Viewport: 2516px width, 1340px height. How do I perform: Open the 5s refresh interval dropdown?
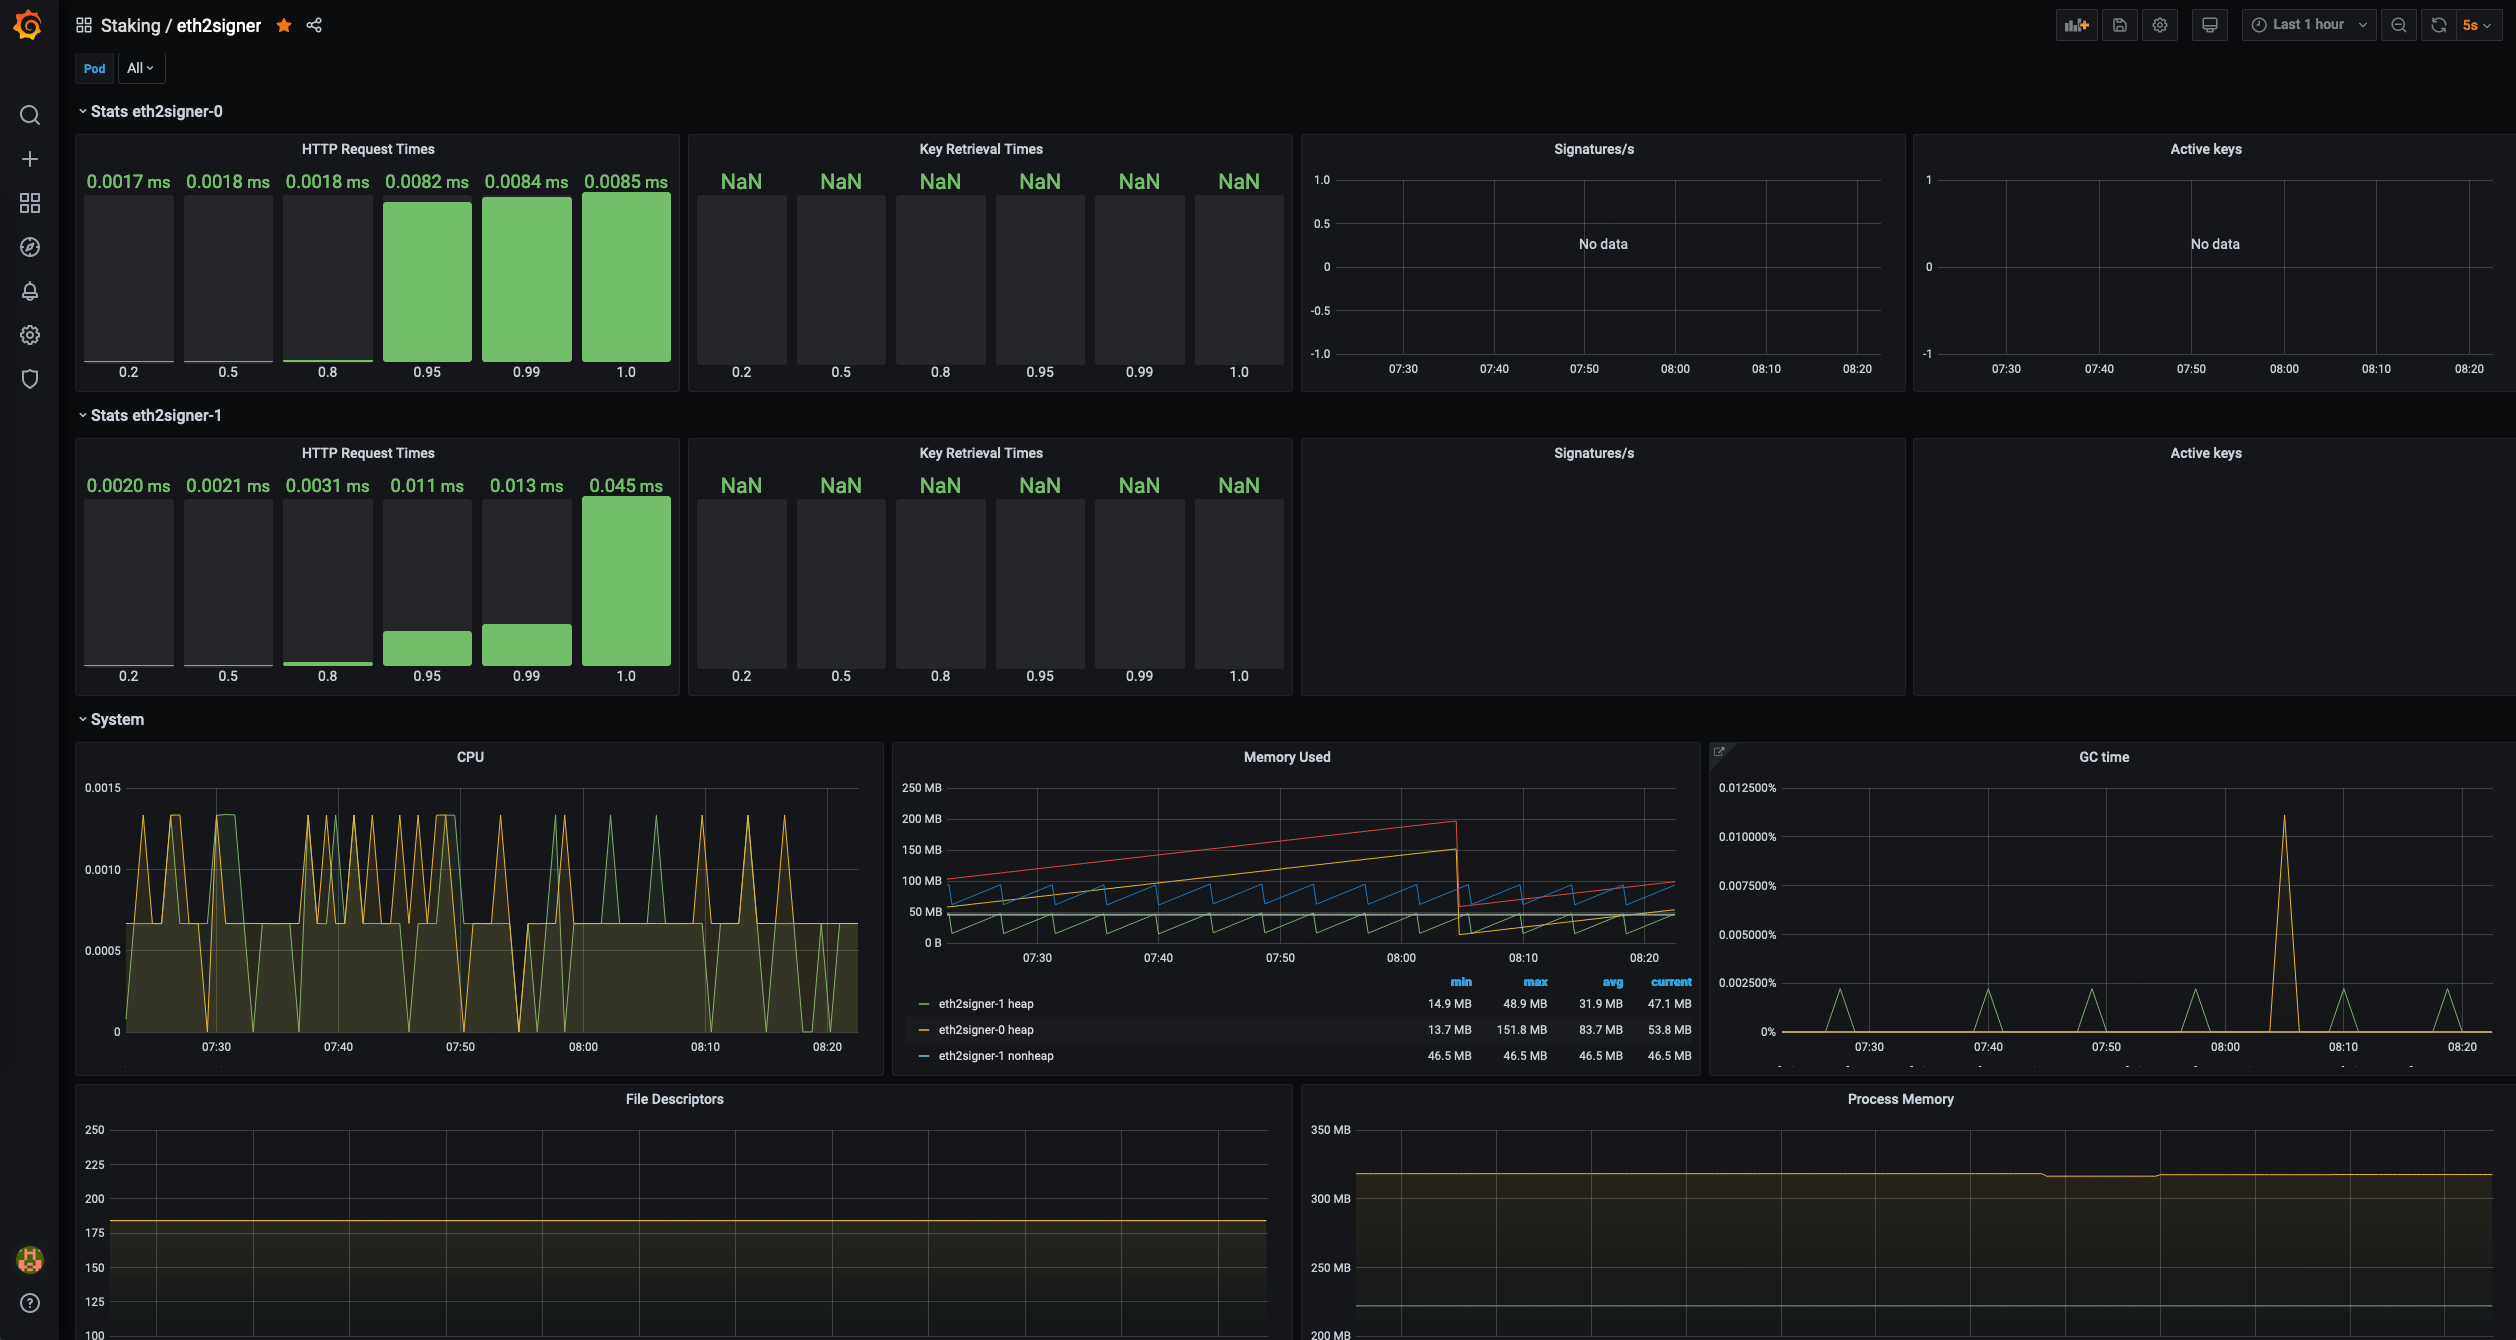pos(2476,25)
